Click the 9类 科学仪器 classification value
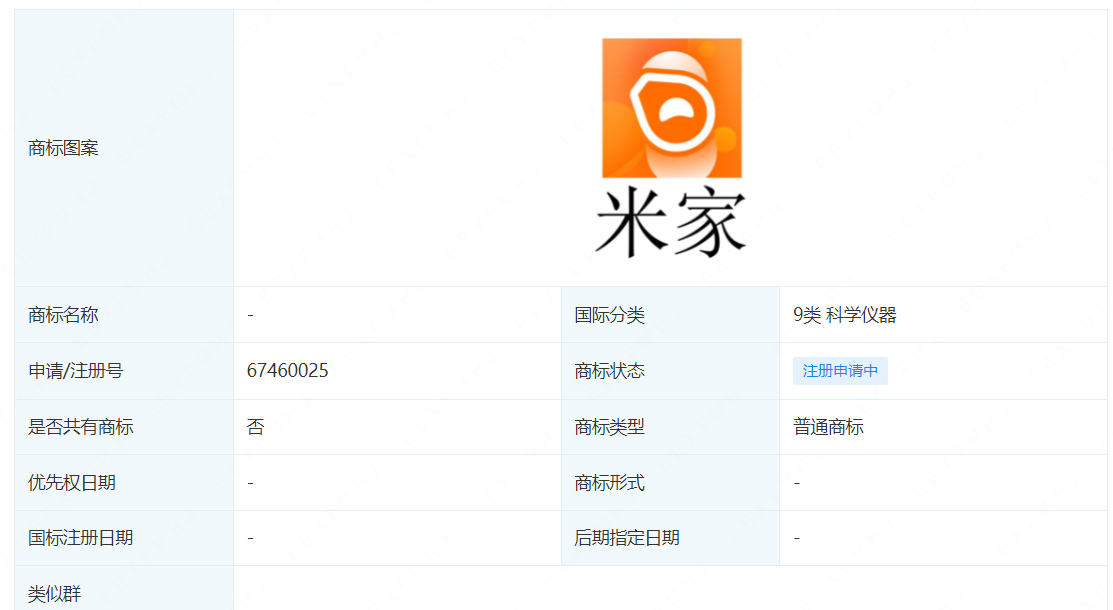This screenshot has height=610, width=1113. pos(845,315)
